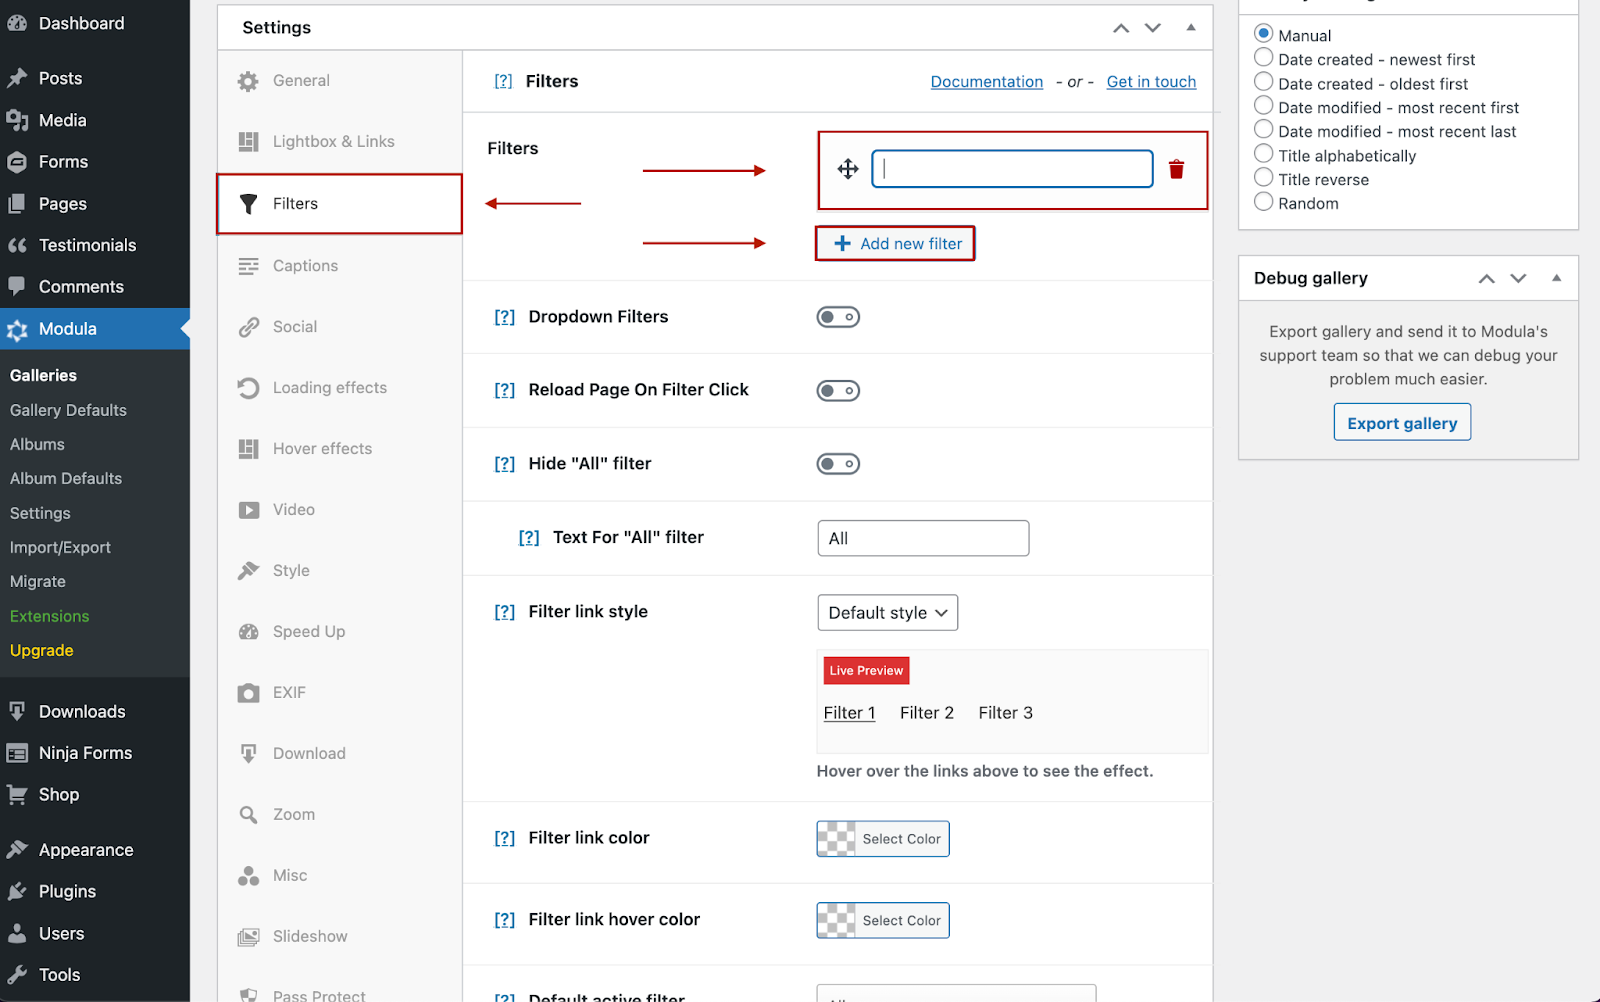The image size is (1600, 1002).
Task: Click the Filter 1 preview link
Action: point(850,713)
